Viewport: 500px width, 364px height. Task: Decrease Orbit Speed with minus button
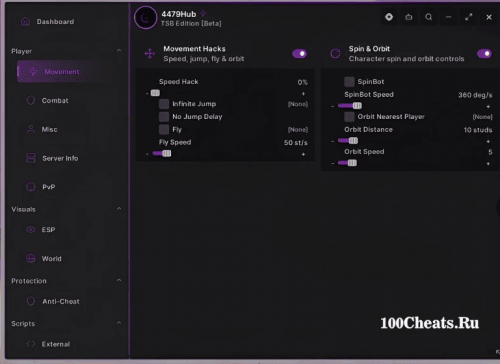tap(332, 163)
